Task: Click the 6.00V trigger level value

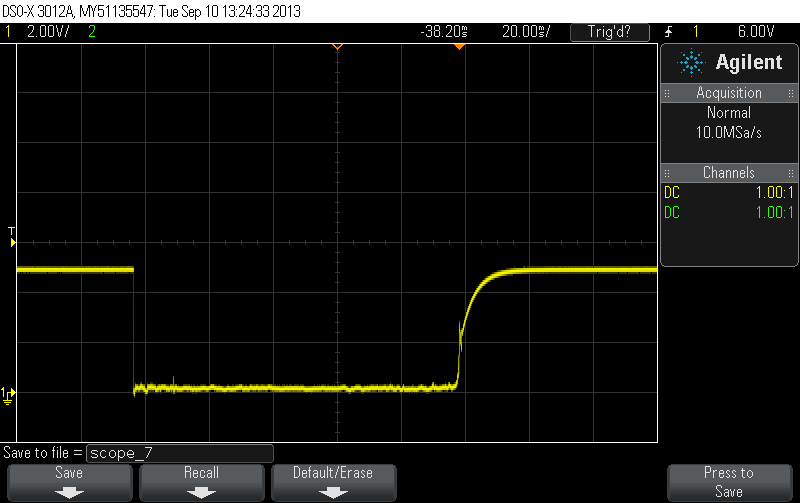Action: tap(756, 32)
